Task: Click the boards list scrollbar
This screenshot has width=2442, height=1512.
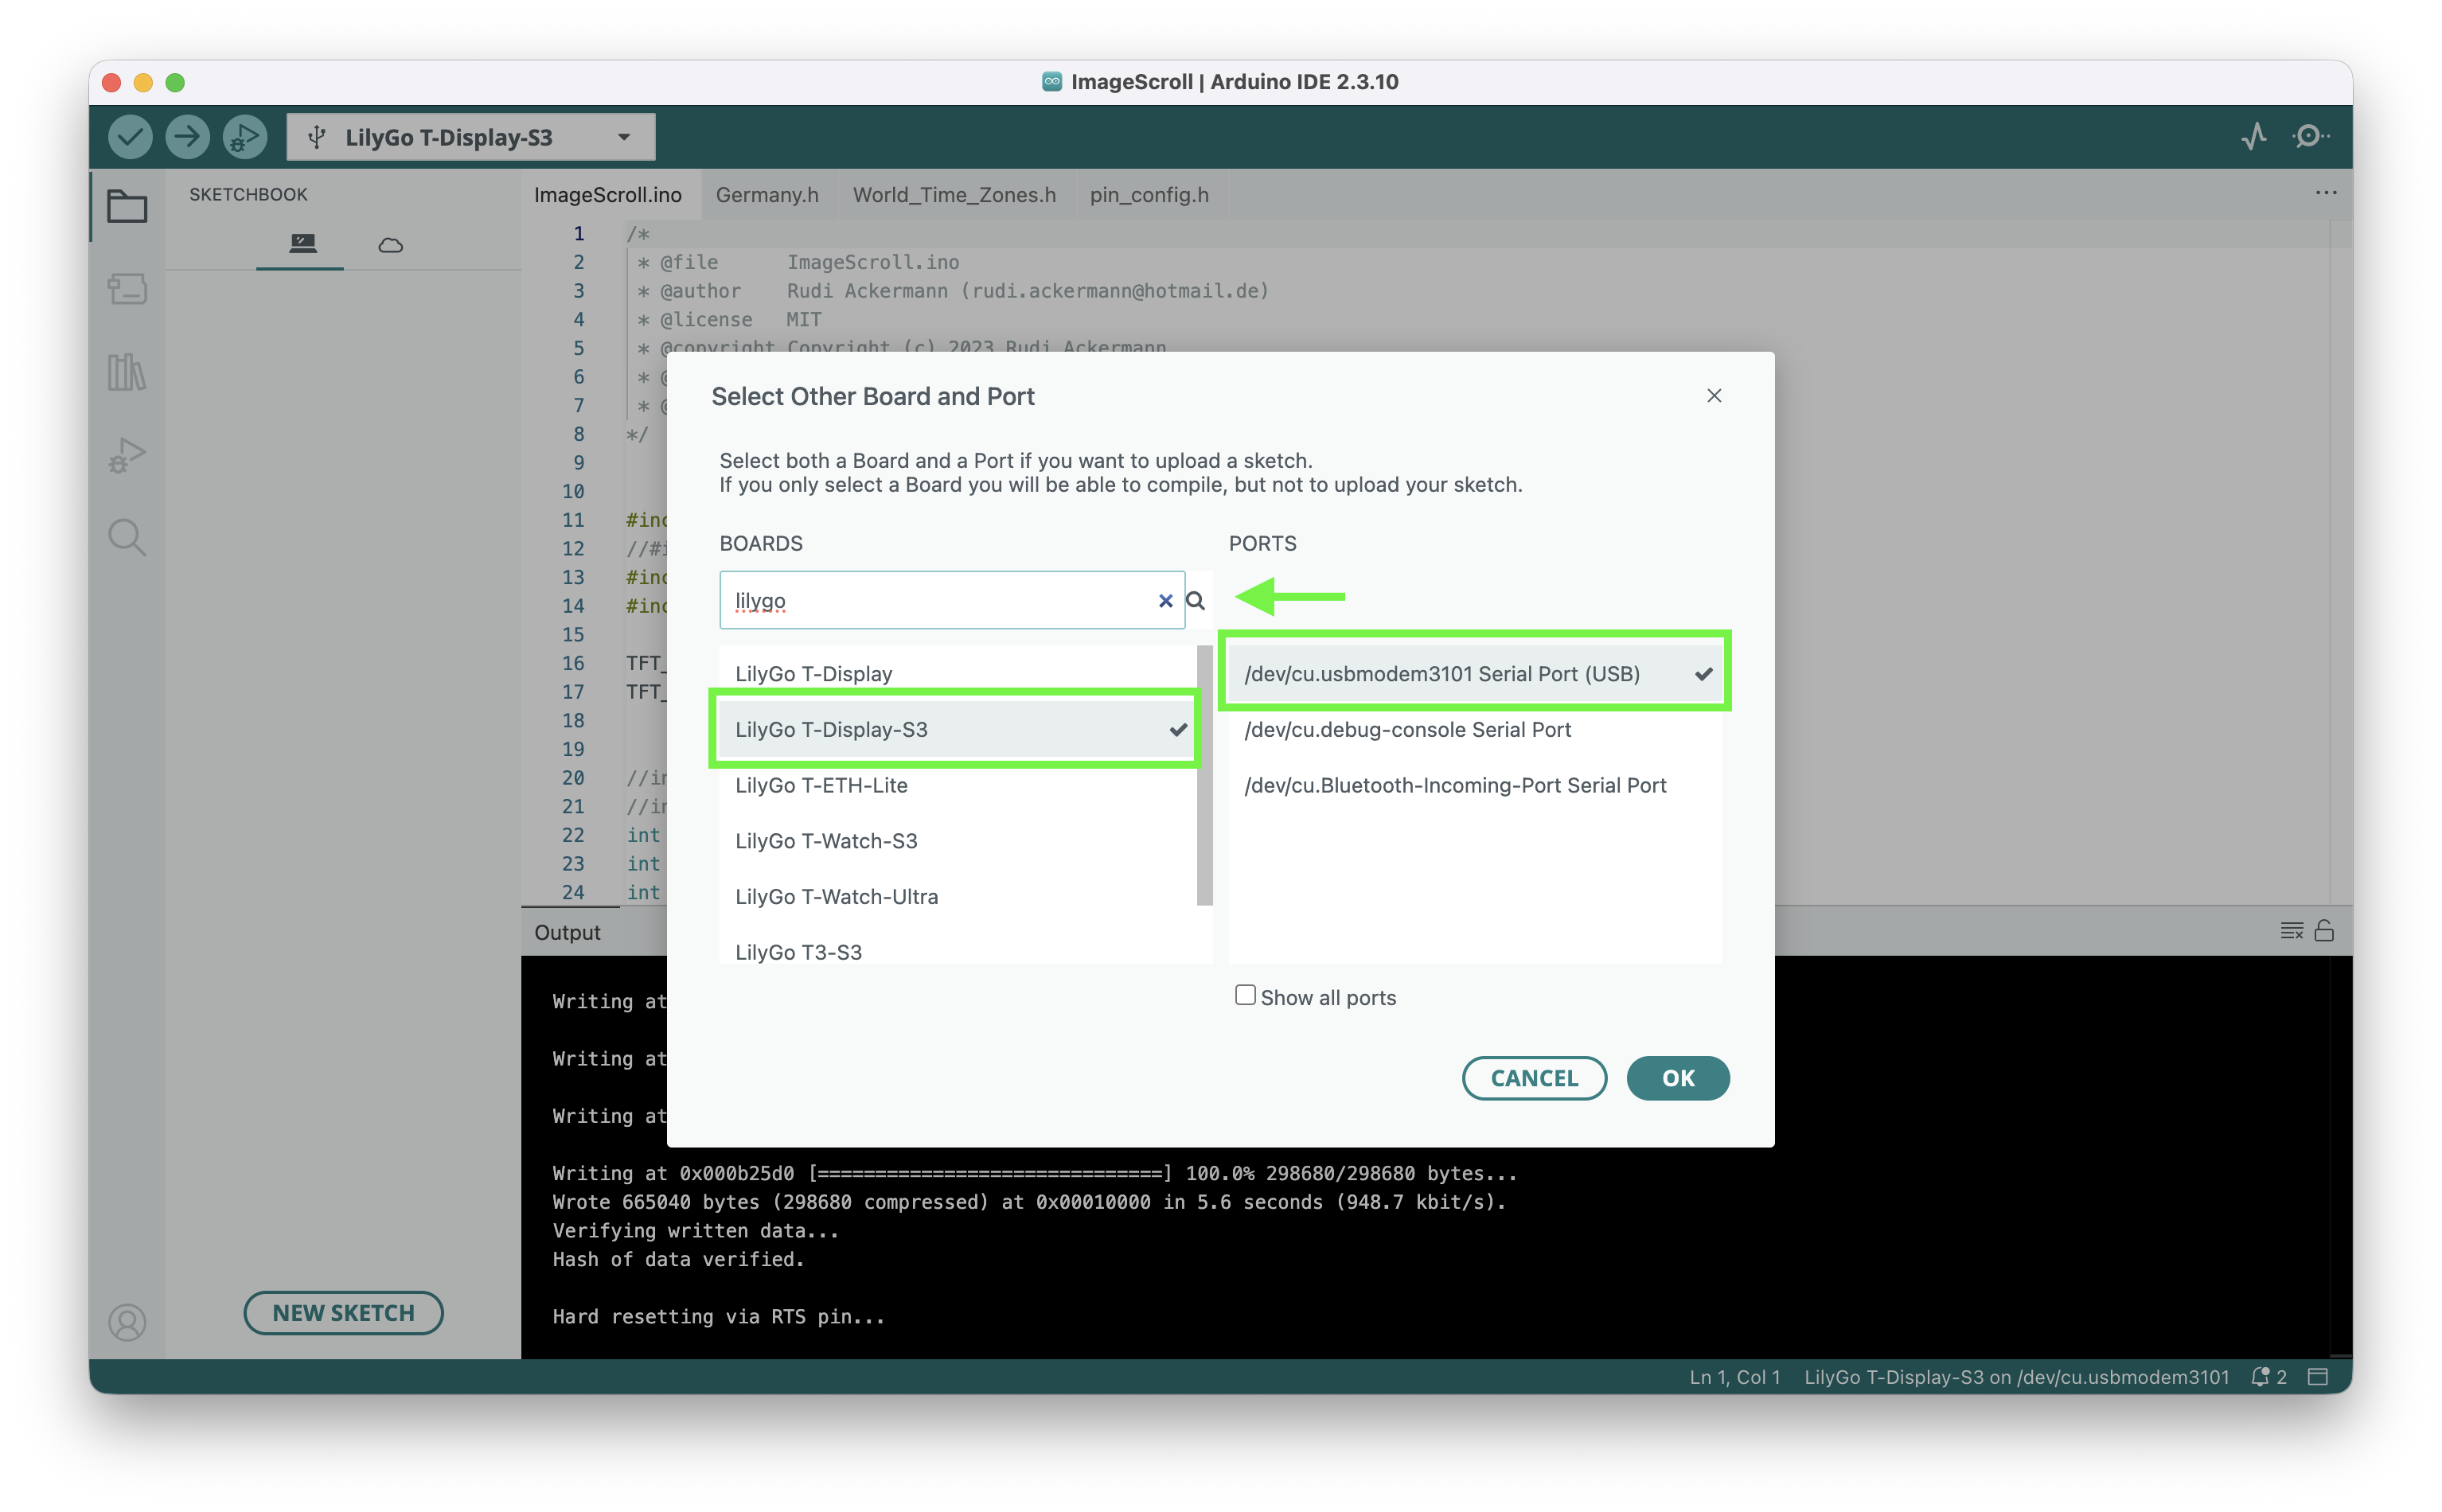Action: click(x=1204, y=775)
